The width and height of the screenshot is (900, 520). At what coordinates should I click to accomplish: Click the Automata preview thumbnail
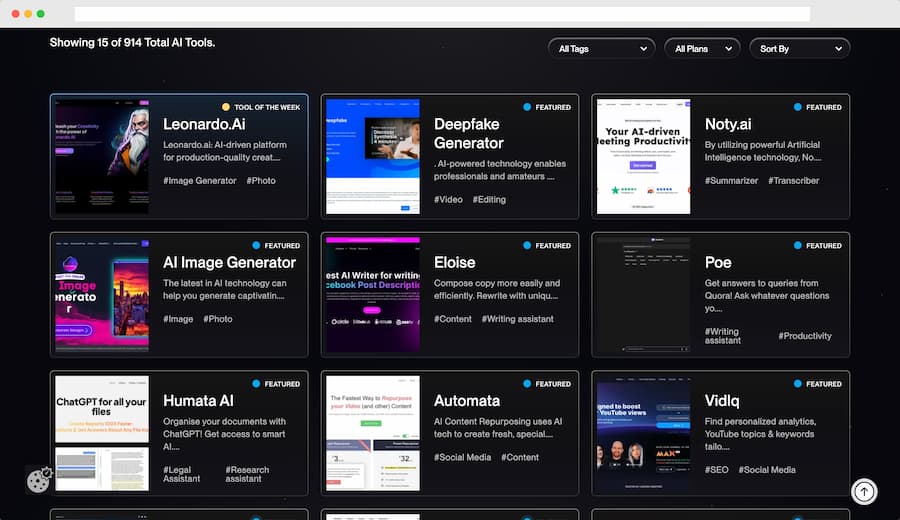tap(373, 433)
